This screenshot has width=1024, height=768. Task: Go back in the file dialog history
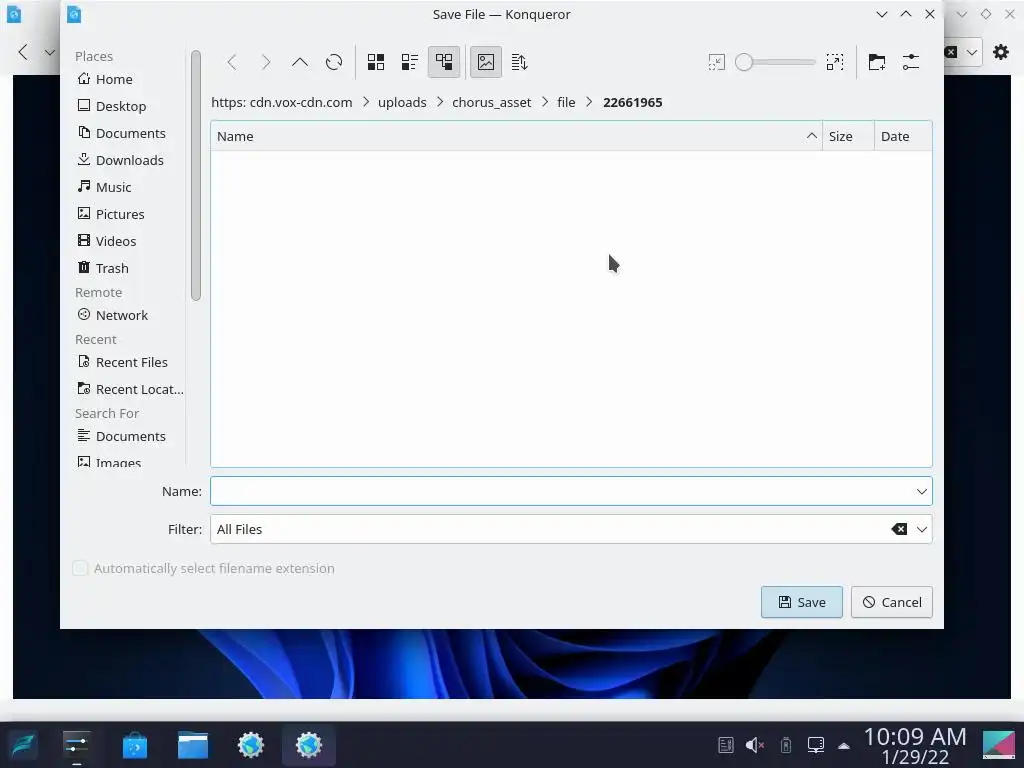(232, 63)
